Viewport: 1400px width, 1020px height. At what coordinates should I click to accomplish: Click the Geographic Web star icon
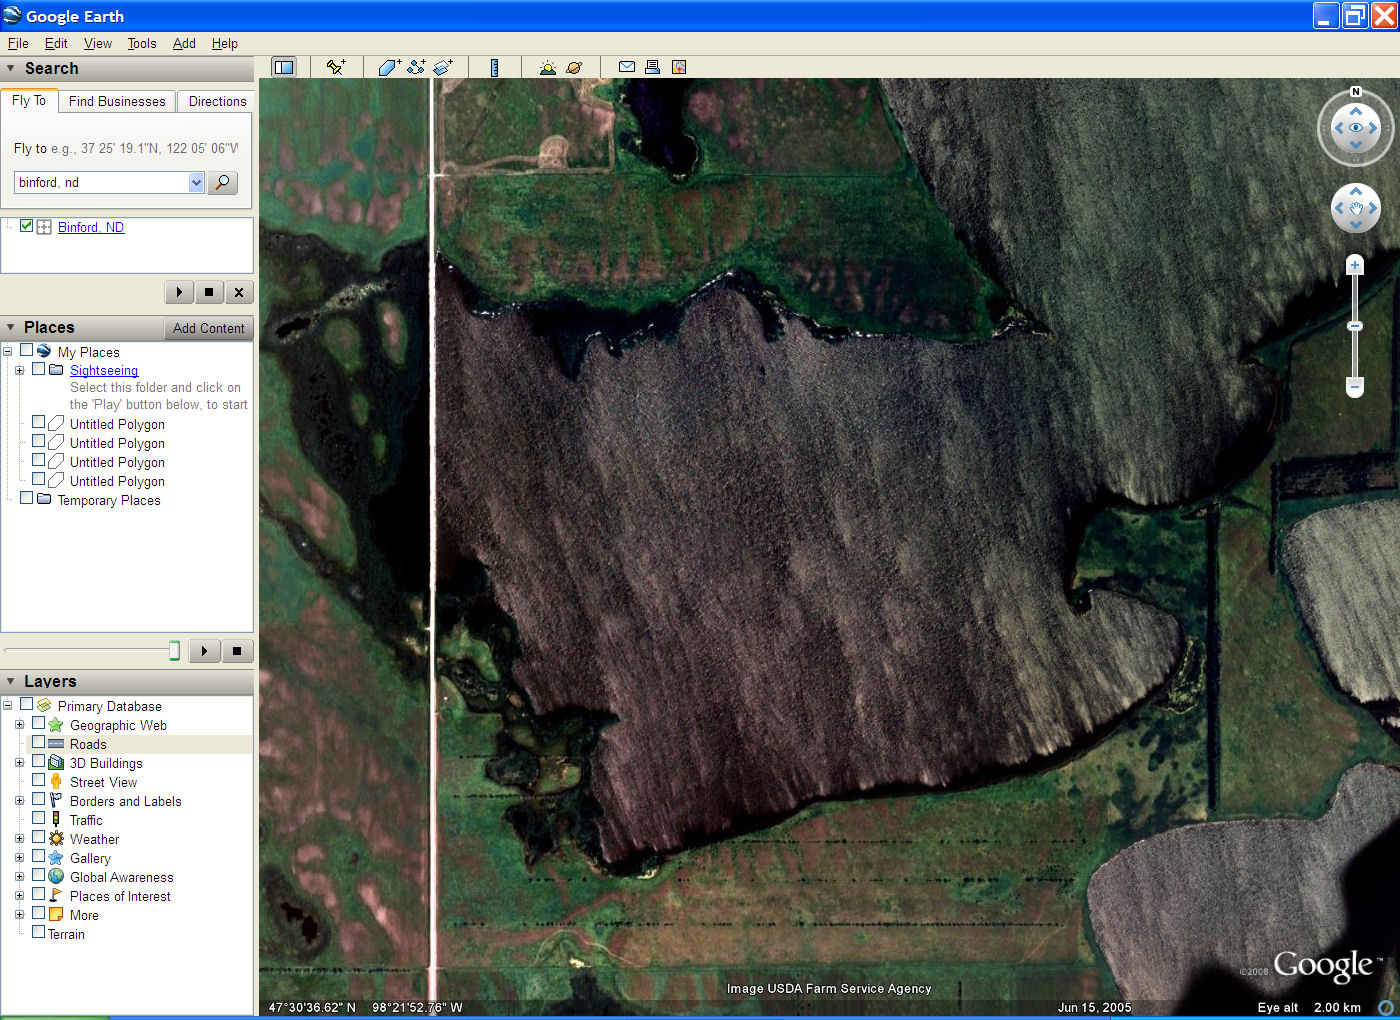(x=56, y=725)
